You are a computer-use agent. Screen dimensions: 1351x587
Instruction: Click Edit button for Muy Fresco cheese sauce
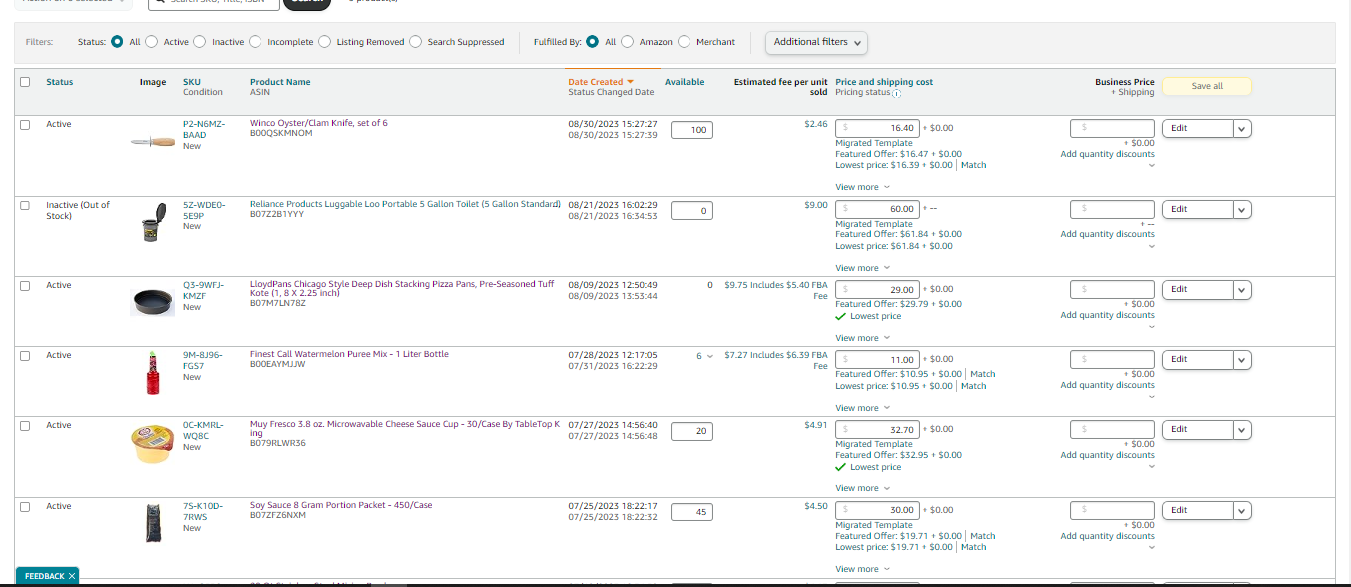click(1197, 429)
